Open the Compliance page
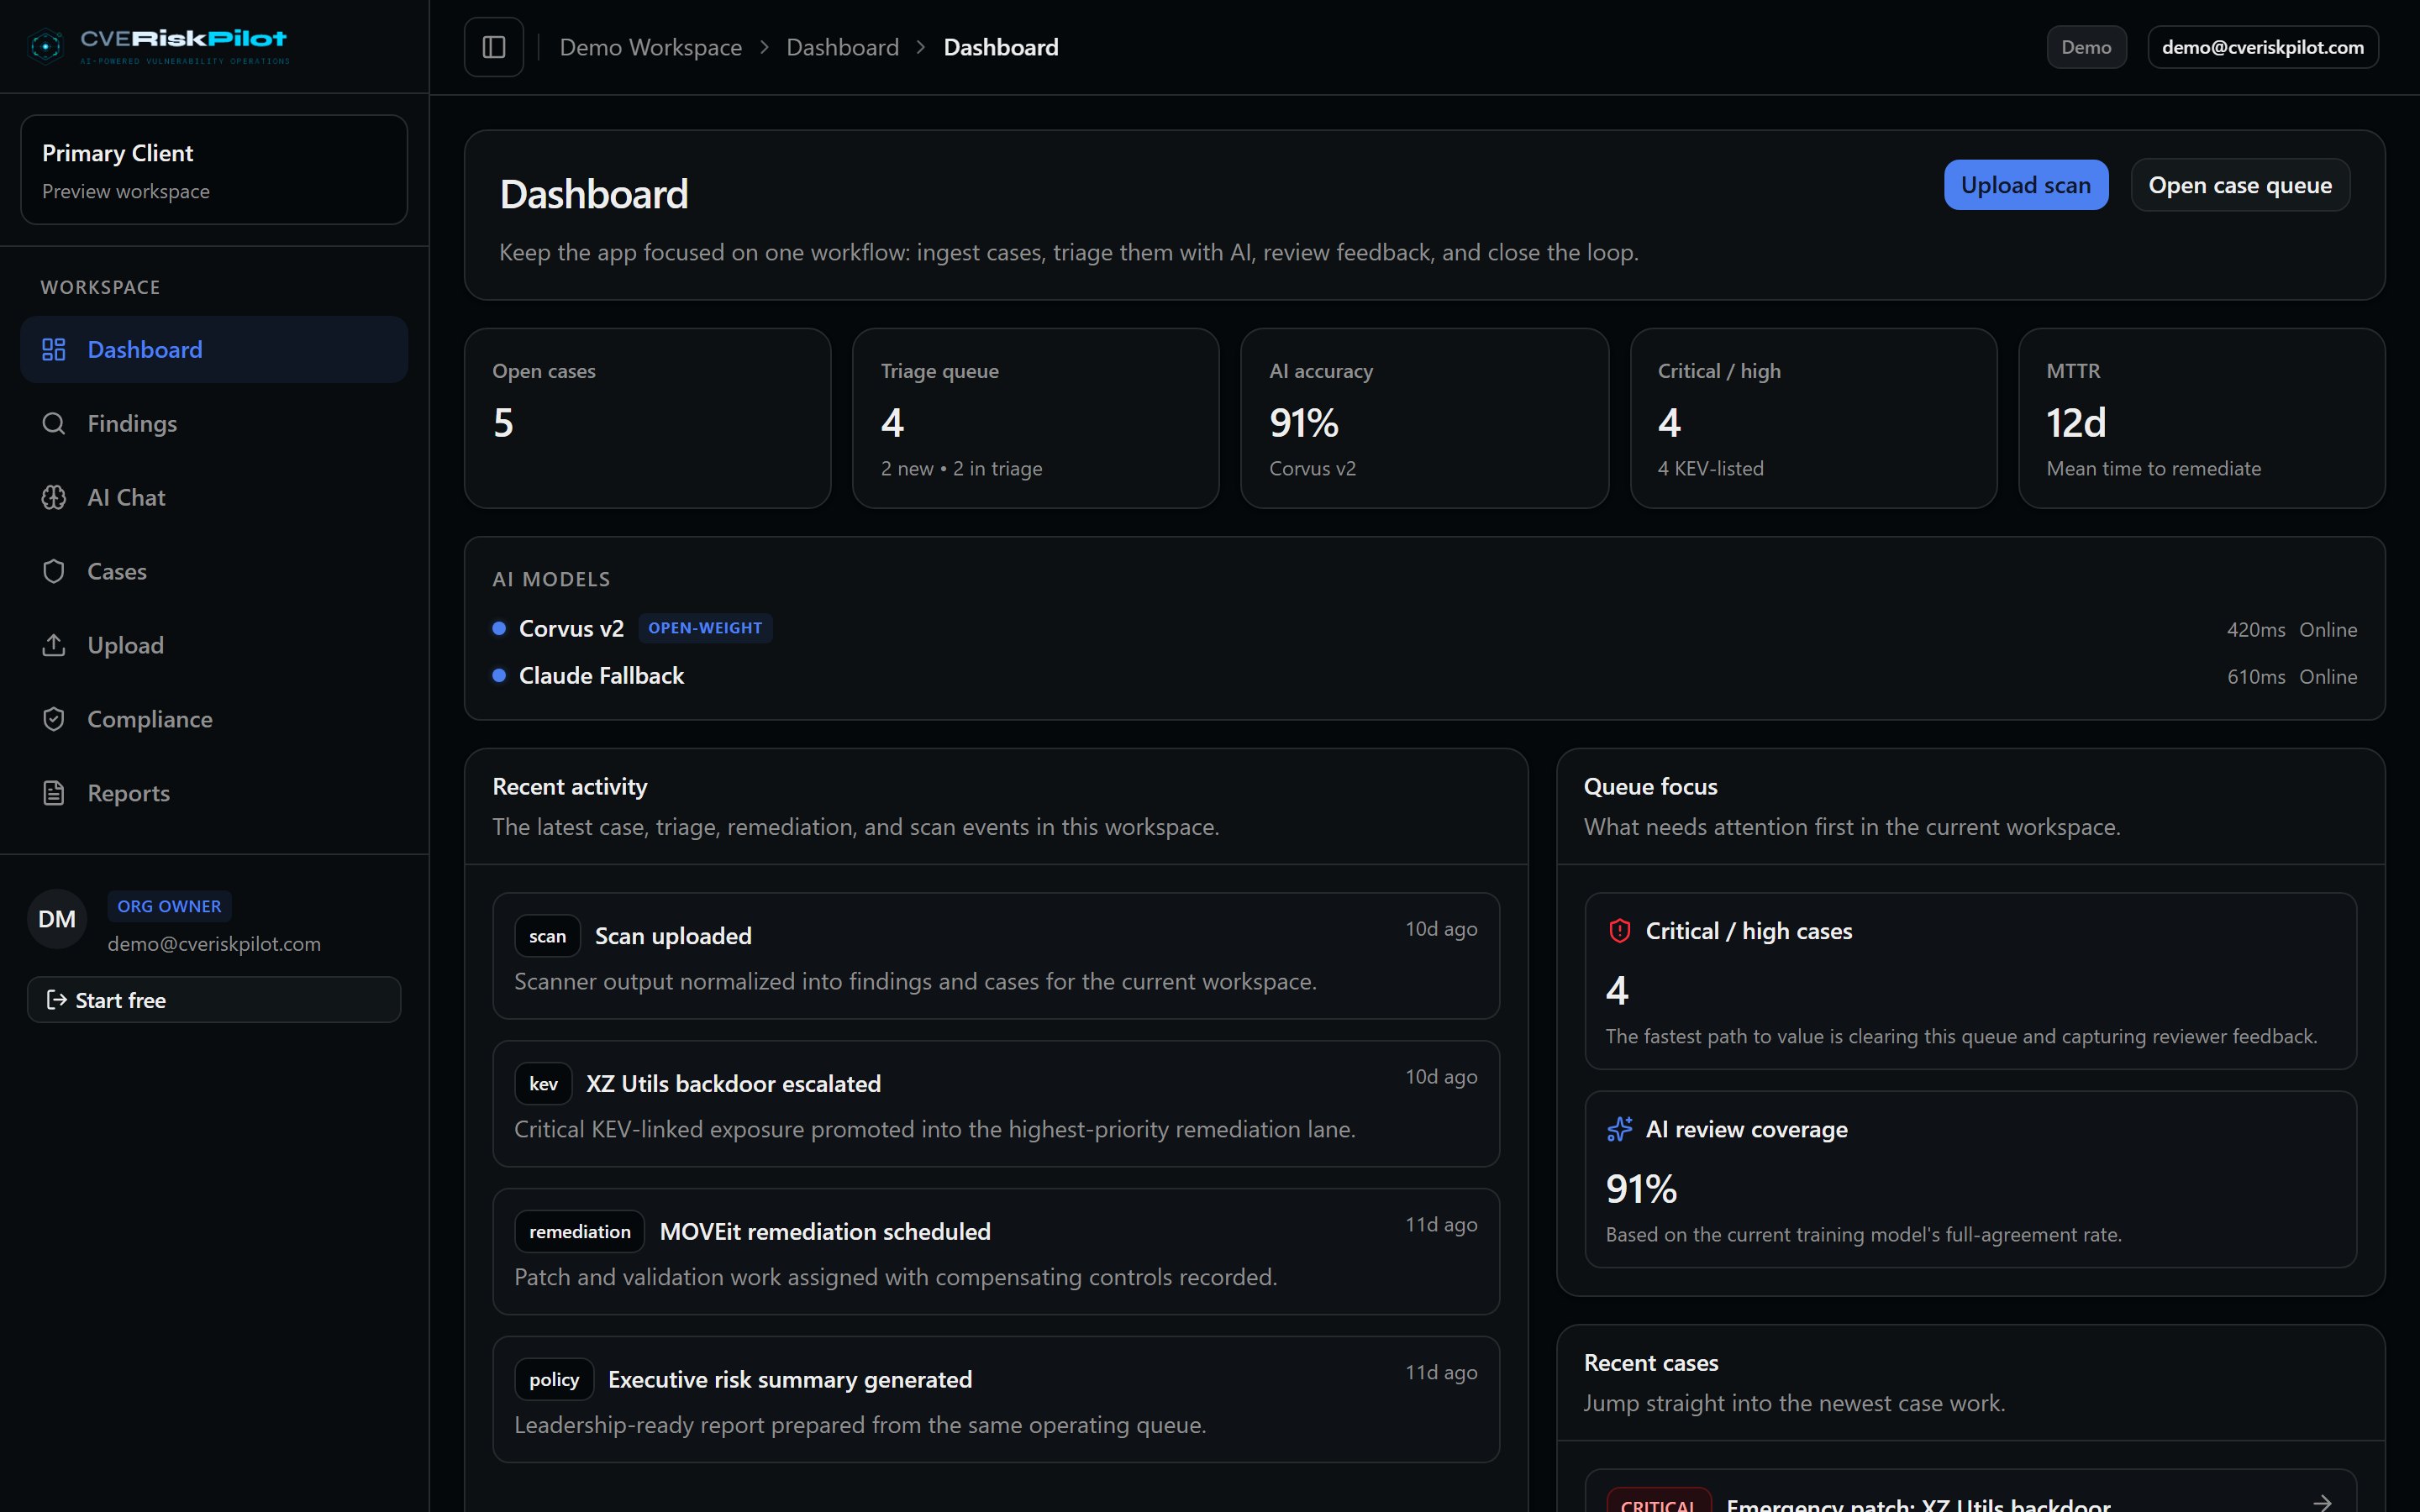Image resolution: width=2420 pixels, height=1512 pixels. pyautogui.click(x=214, y=719)
